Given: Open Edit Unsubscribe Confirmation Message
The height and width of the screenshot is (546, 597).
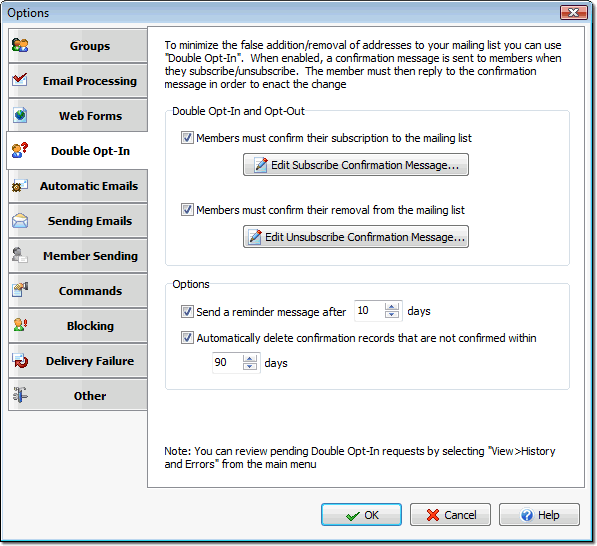Looking at the screenshot, I should click(x=356, y=236).
